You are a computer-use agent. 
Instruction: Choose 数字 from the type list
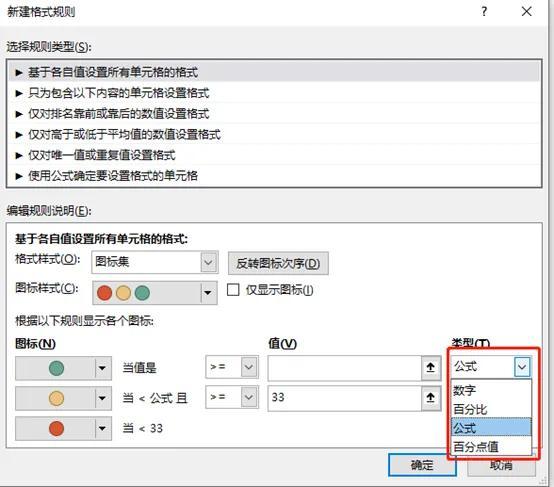[x=491, y=391]
